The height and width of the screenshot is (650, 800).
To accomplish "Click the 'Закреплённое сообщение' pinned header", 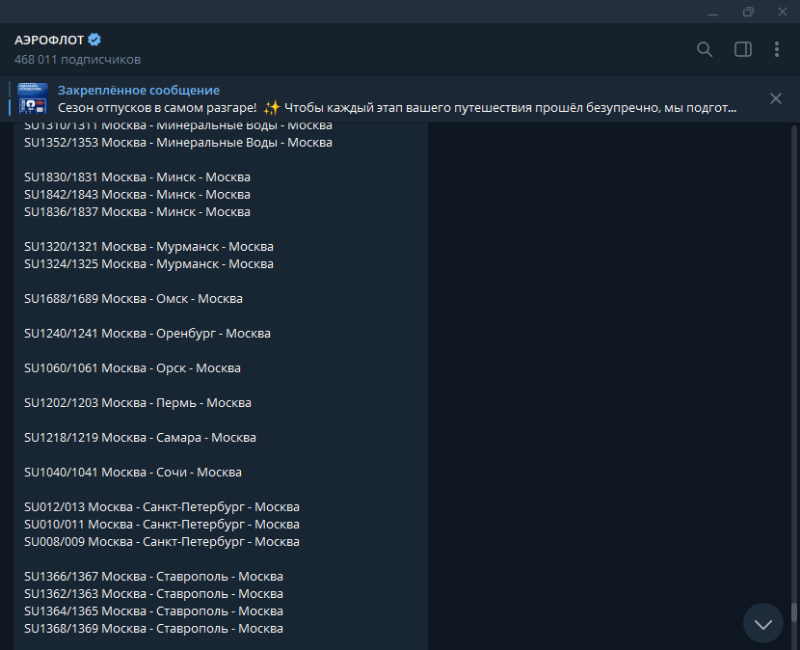I will 139,90.
